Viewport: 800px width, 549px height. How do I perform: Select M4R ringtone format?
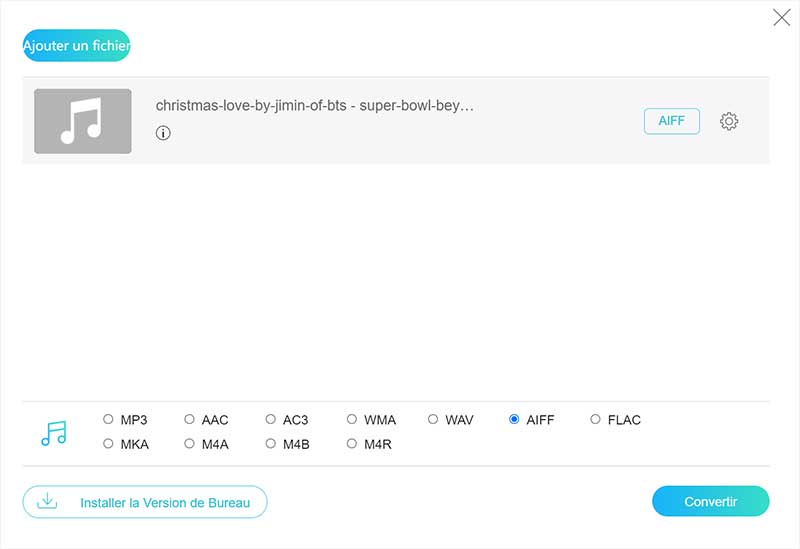[352, 444]
